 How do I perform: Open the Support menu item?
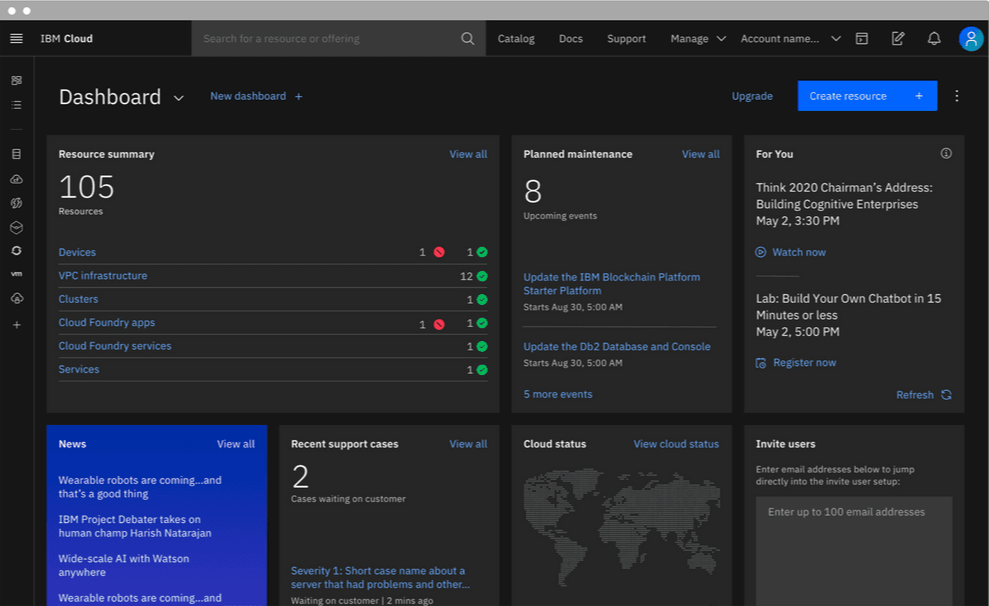(626, 39)
